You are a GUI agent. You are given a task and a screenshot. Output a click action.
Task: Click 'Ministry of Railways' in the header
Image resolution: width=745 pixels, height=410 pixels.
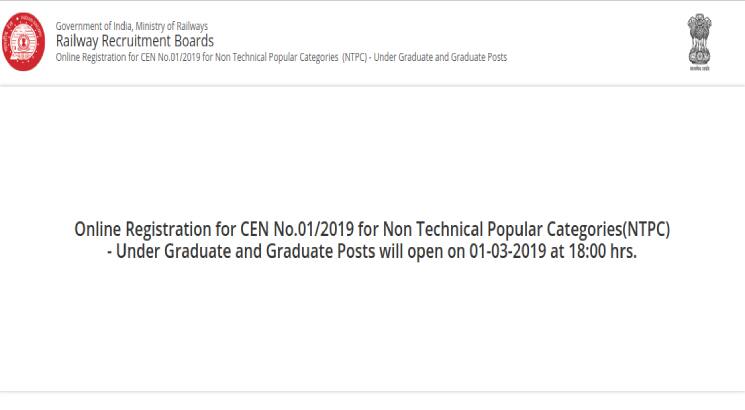172,26
